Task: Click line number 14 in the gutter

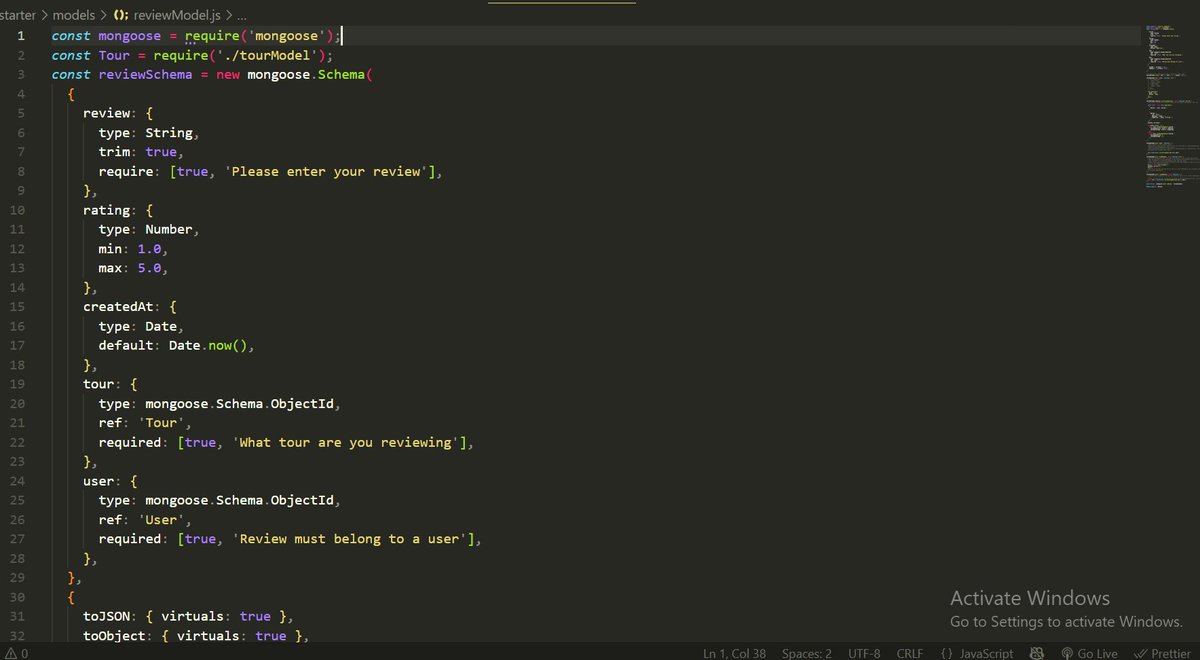Action: (18, 287)
